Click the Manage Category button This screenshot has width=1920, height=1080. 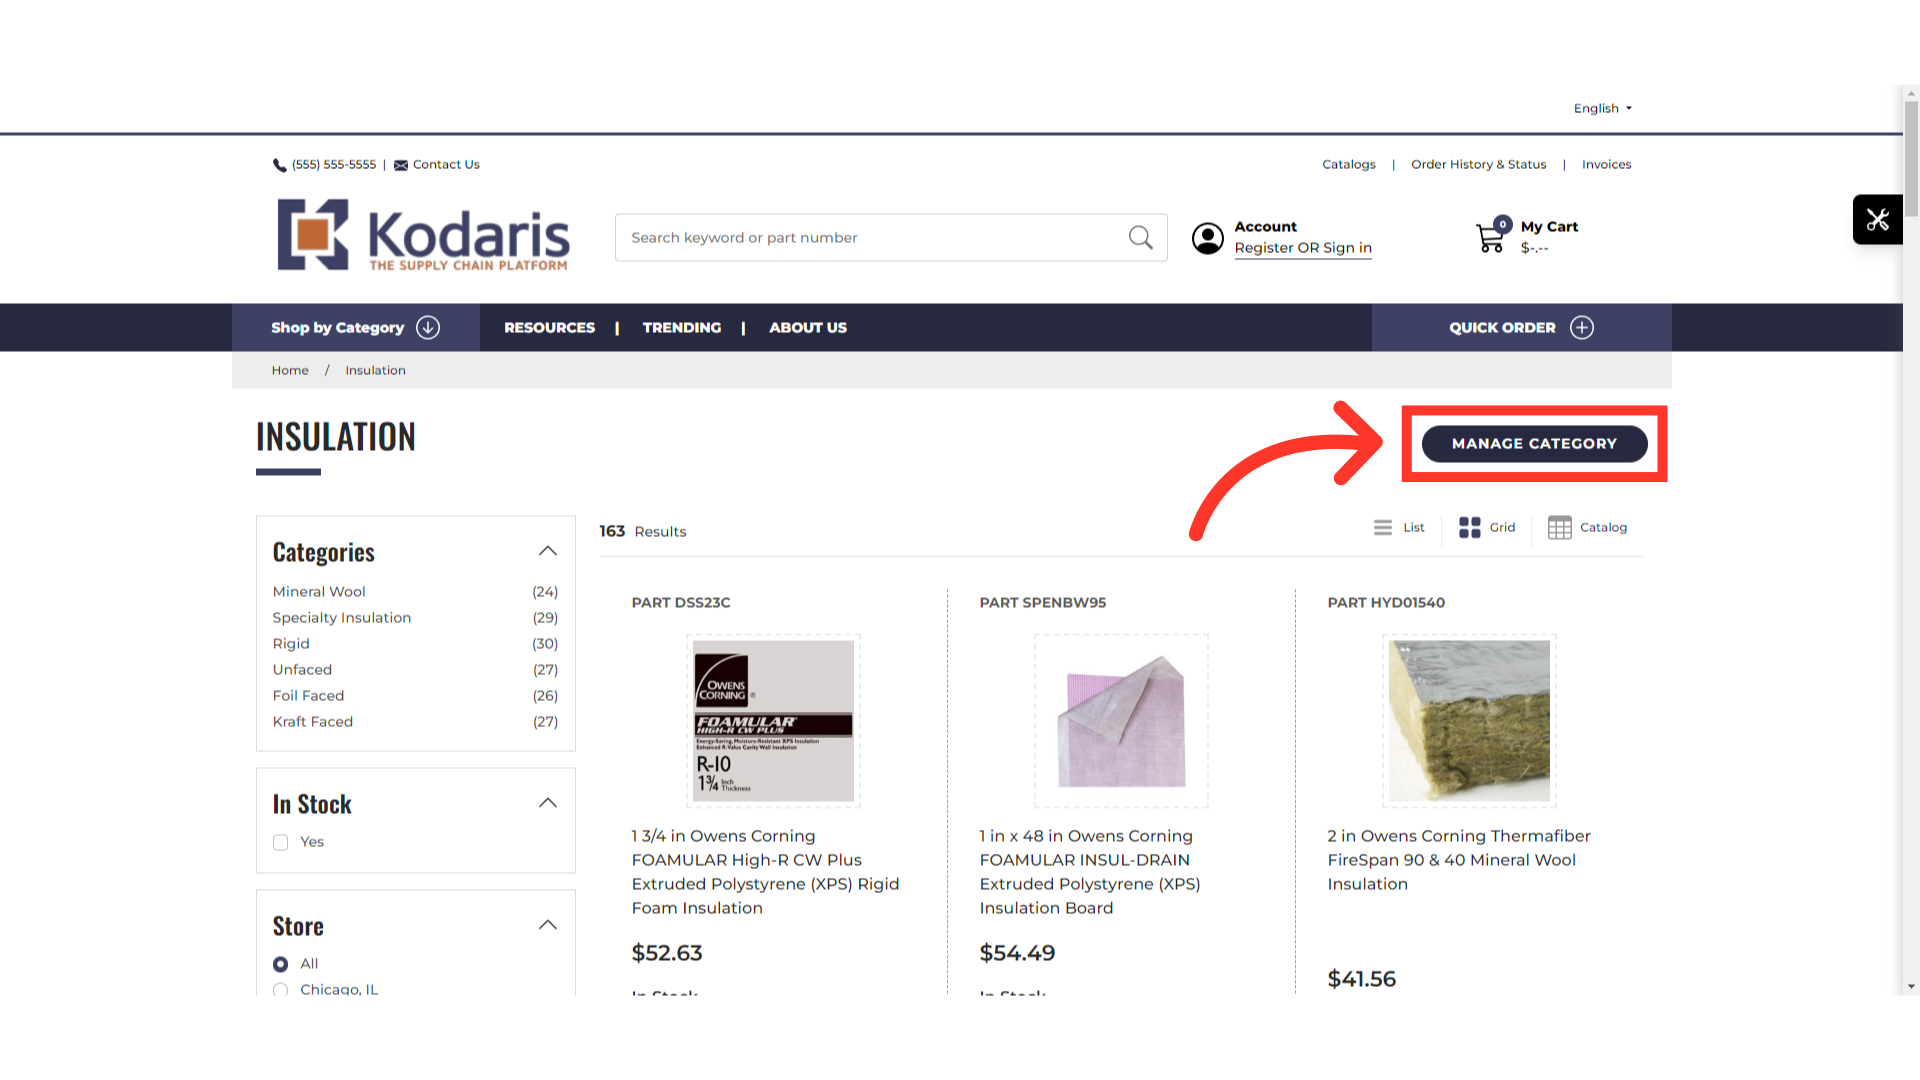point(1534,443)
